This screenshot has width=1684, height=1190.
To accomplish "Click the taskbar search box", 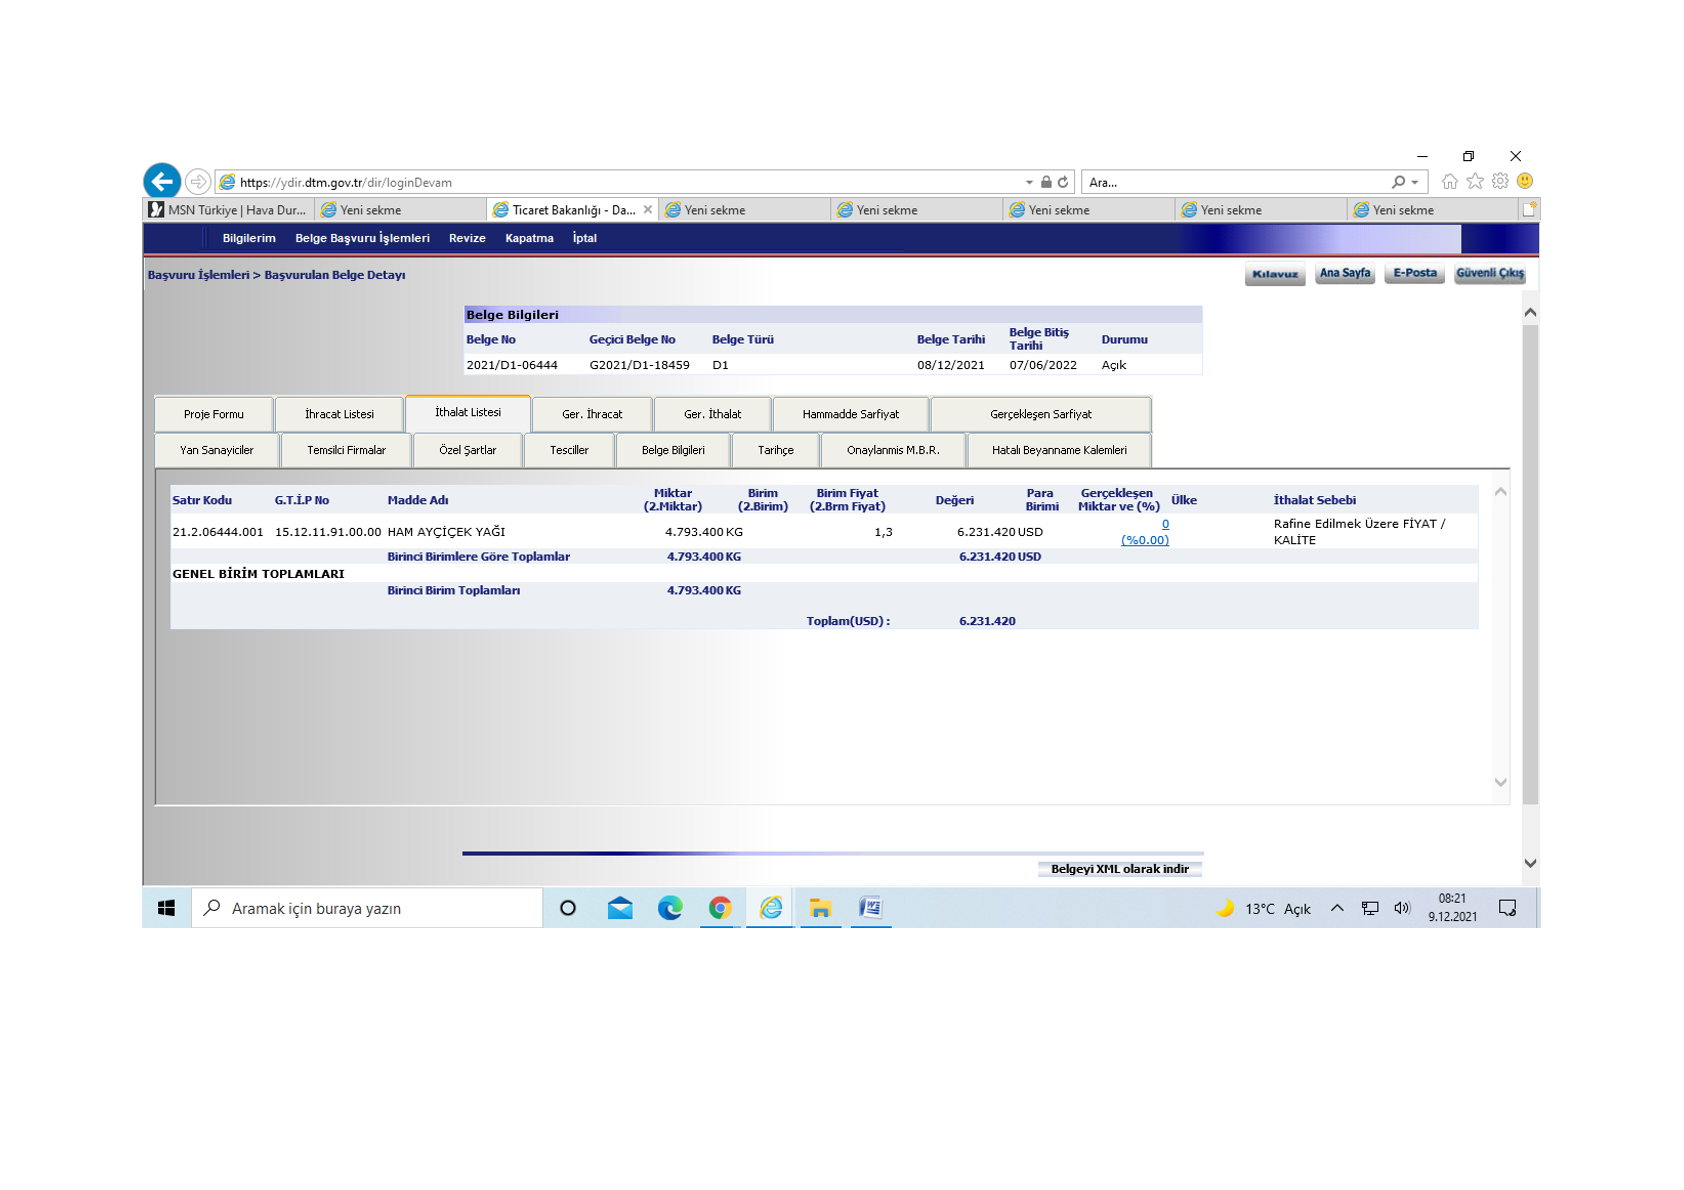I will [367, 908].
